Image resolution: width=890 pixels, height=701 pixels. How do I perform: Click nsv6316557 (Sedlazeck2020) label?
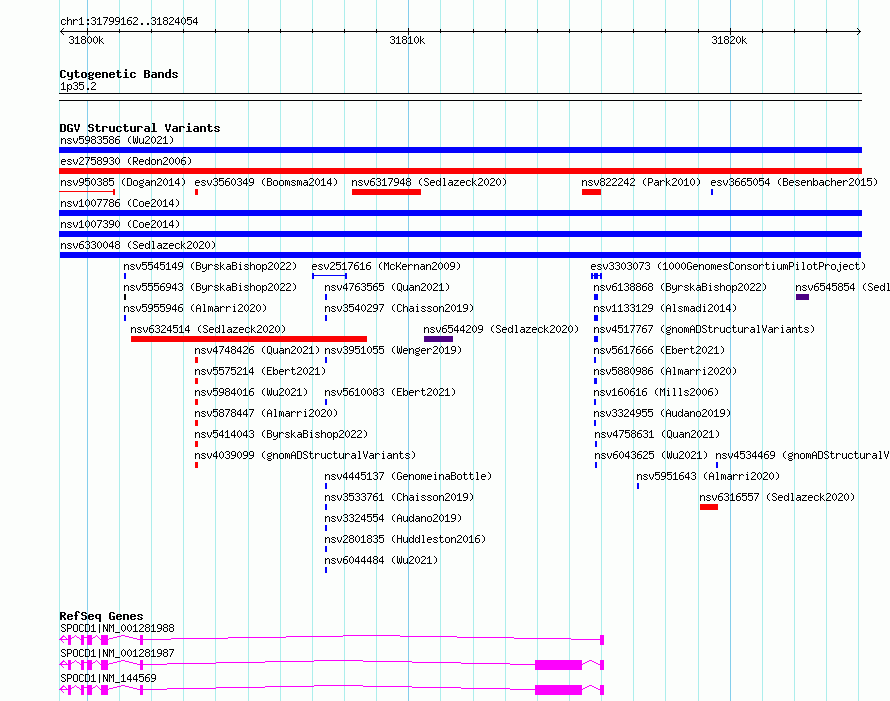coord(777,497)
